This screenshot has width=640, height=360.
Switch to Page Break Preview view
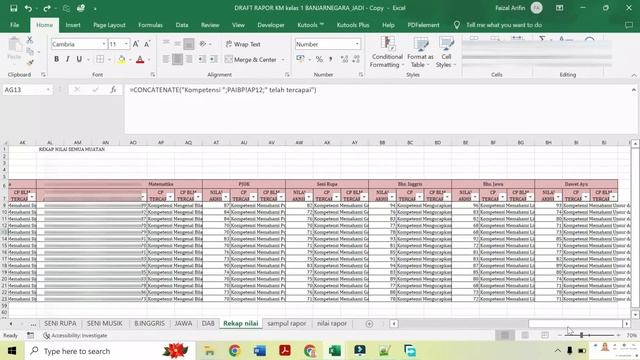coord(545,335)
